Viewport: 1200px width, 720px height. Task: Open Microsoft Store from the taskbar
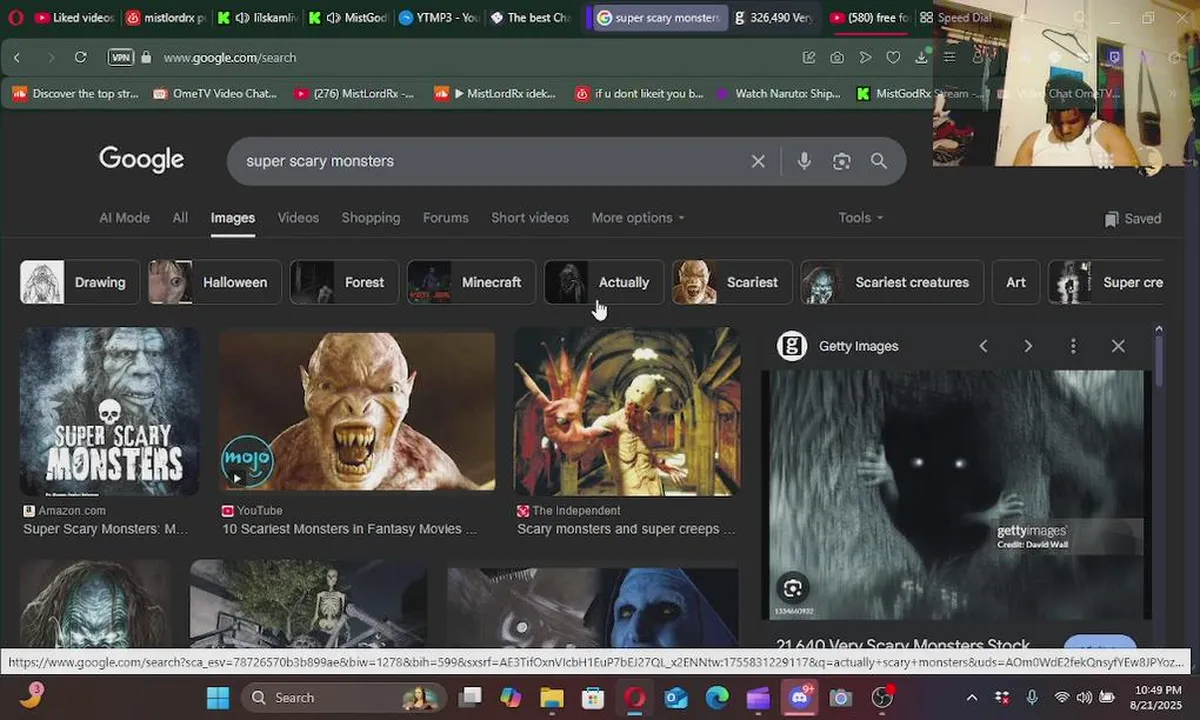(593, 697)
